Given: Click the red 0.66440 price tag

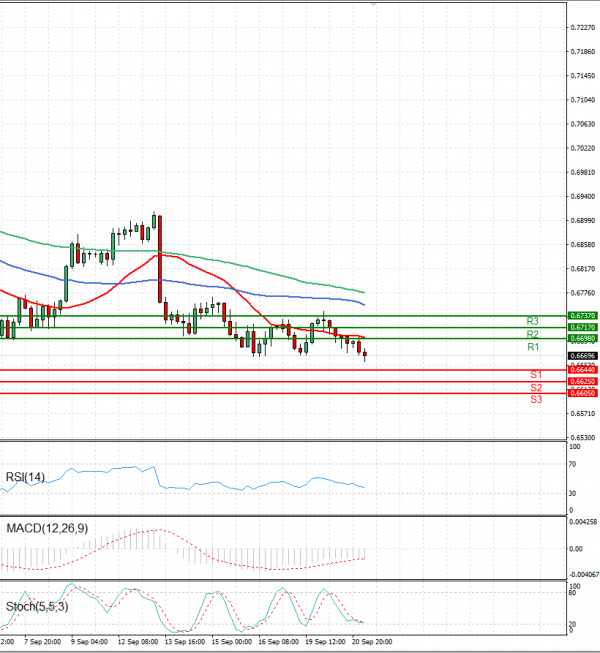Looking at the screenshot, I should pyautogui.click(x=582, y=370).
